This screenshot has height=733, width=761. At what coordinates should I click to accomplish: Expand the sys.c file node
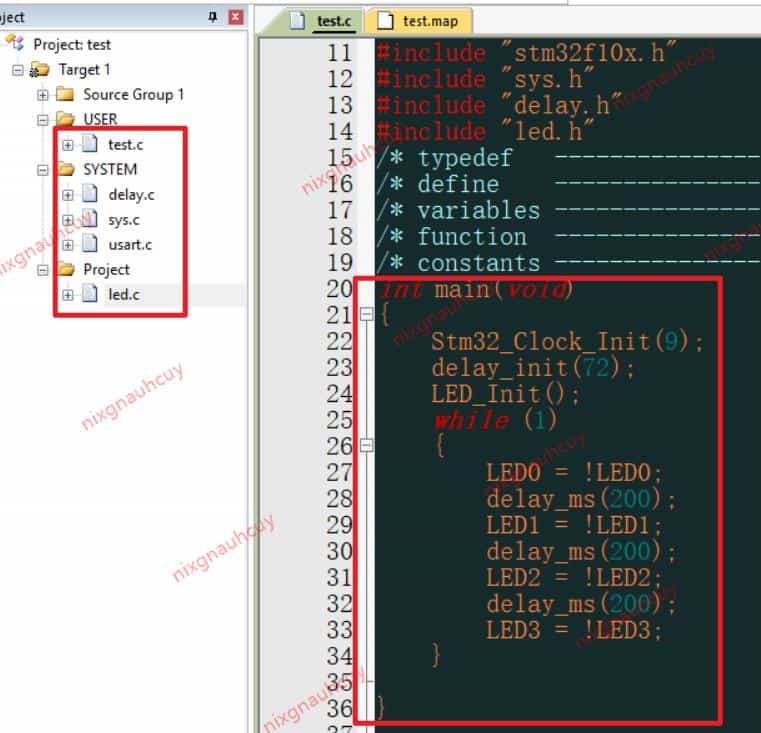point(68,220)
